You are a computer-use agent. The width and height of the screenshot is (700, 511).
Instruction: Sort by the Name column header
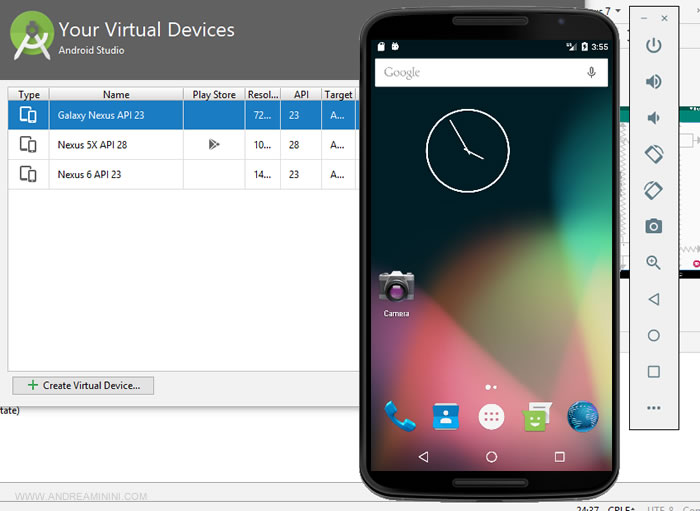[x=116, y=95]
